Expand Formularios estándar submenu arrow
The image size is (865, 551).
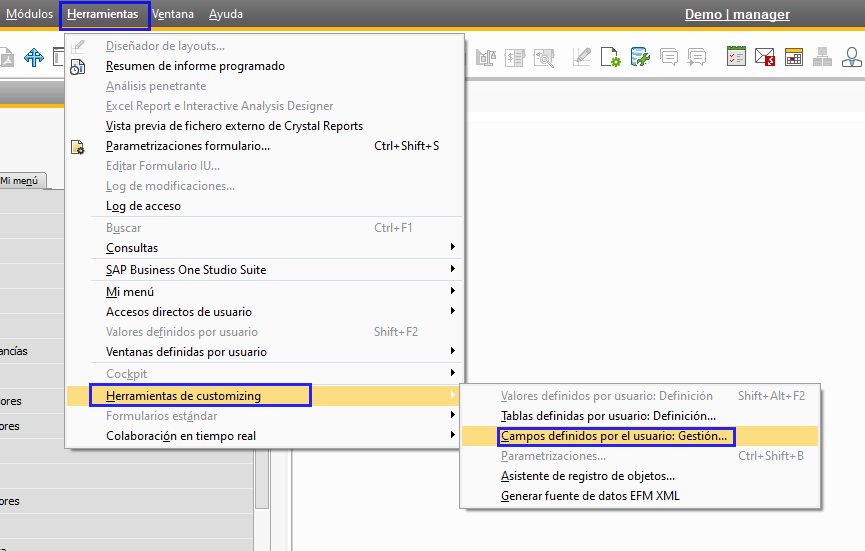452,415
